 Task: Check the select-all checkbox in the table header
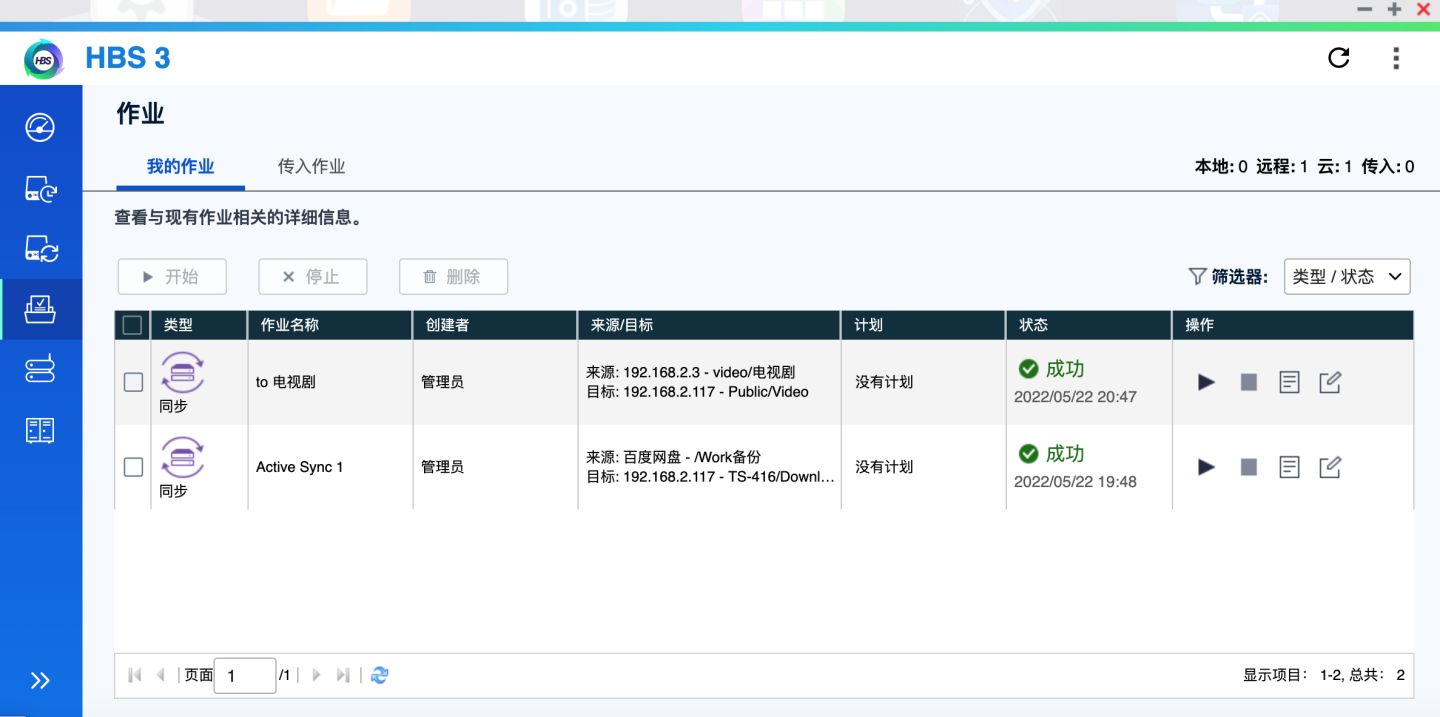click(x=132, y=324)
